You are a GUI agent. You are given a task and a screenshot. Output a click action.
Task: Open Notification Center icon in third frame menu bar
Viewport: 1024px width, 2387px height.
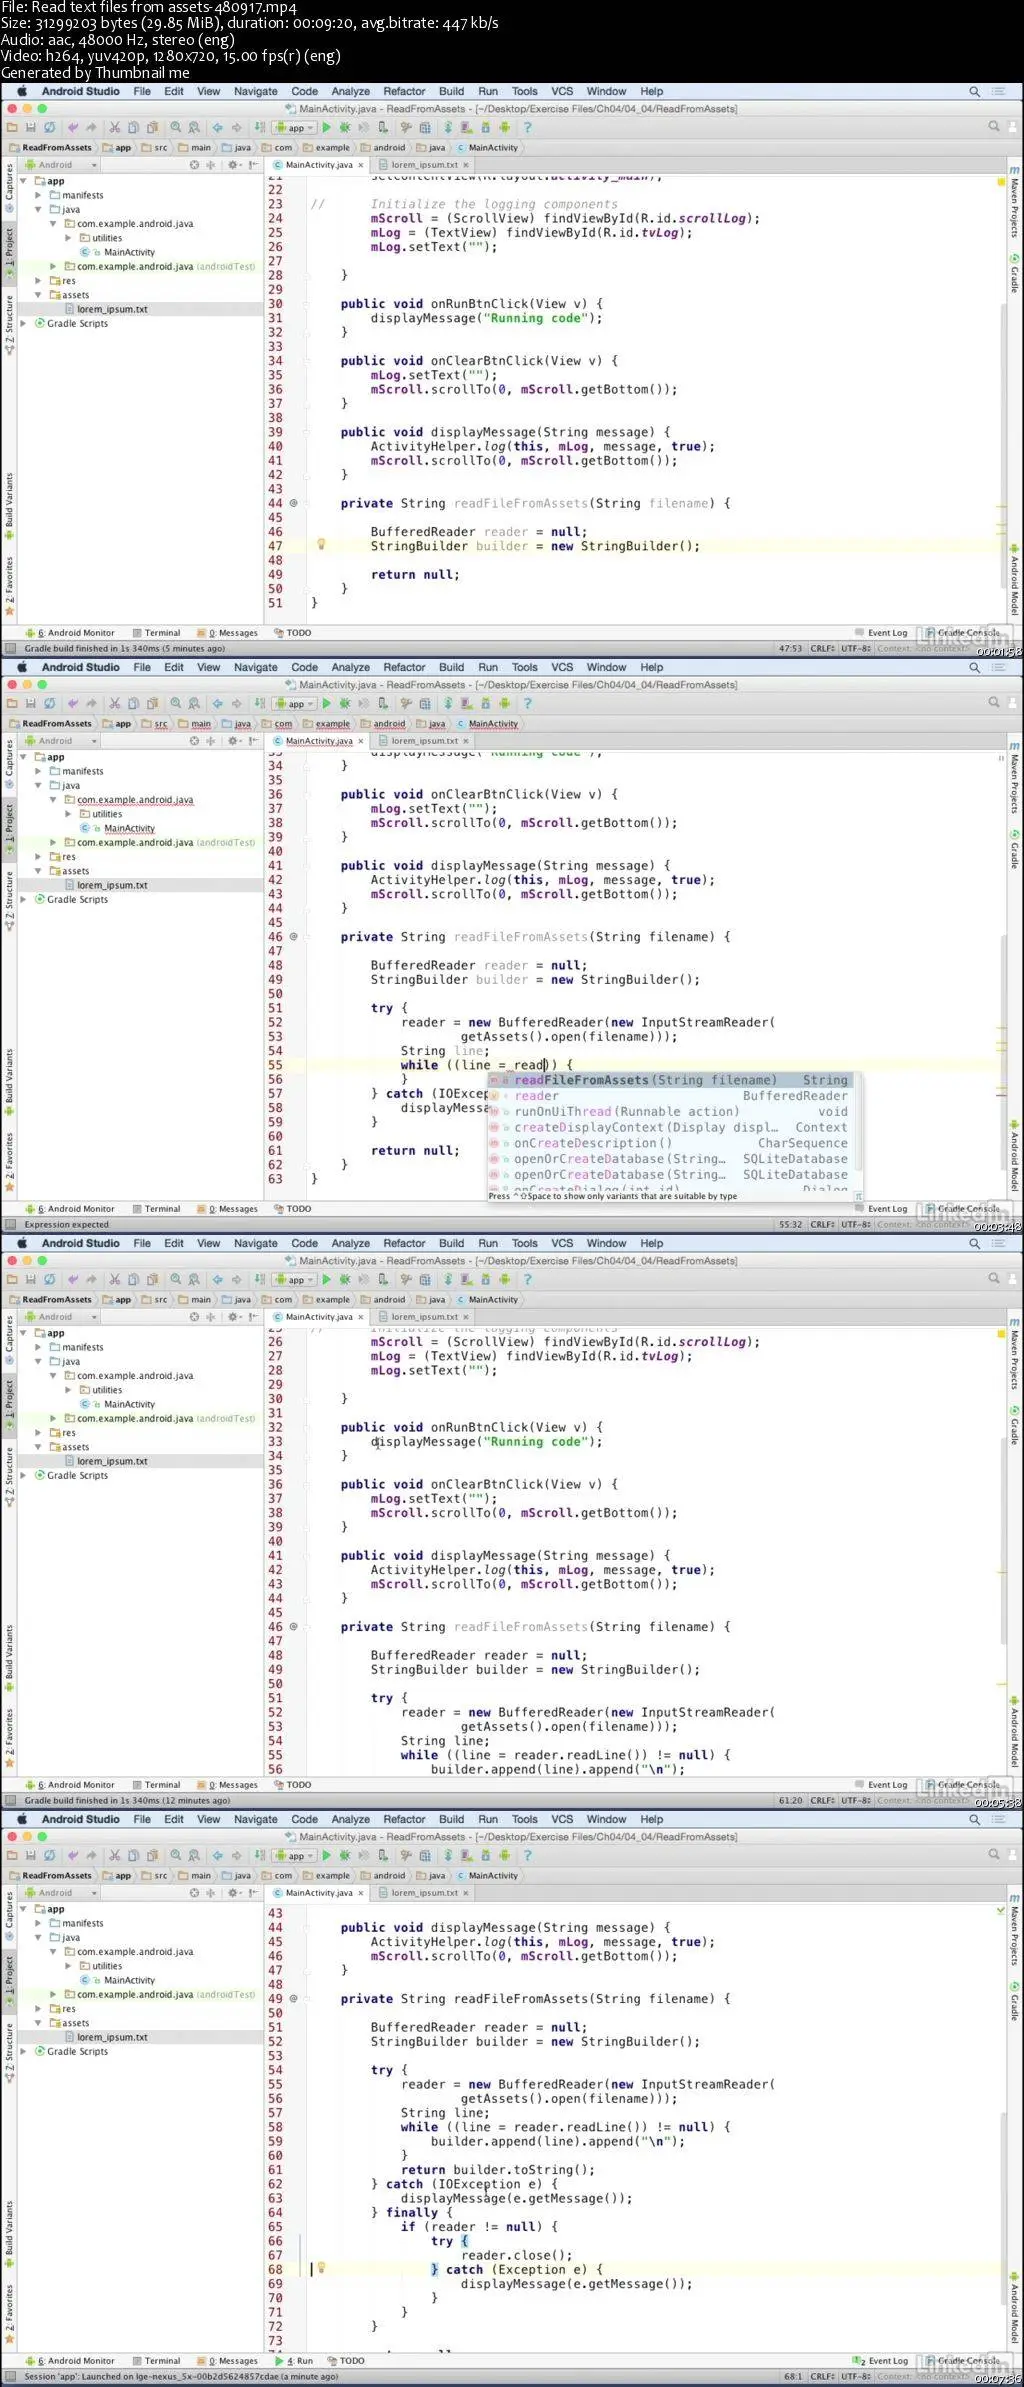[997, 1243]
